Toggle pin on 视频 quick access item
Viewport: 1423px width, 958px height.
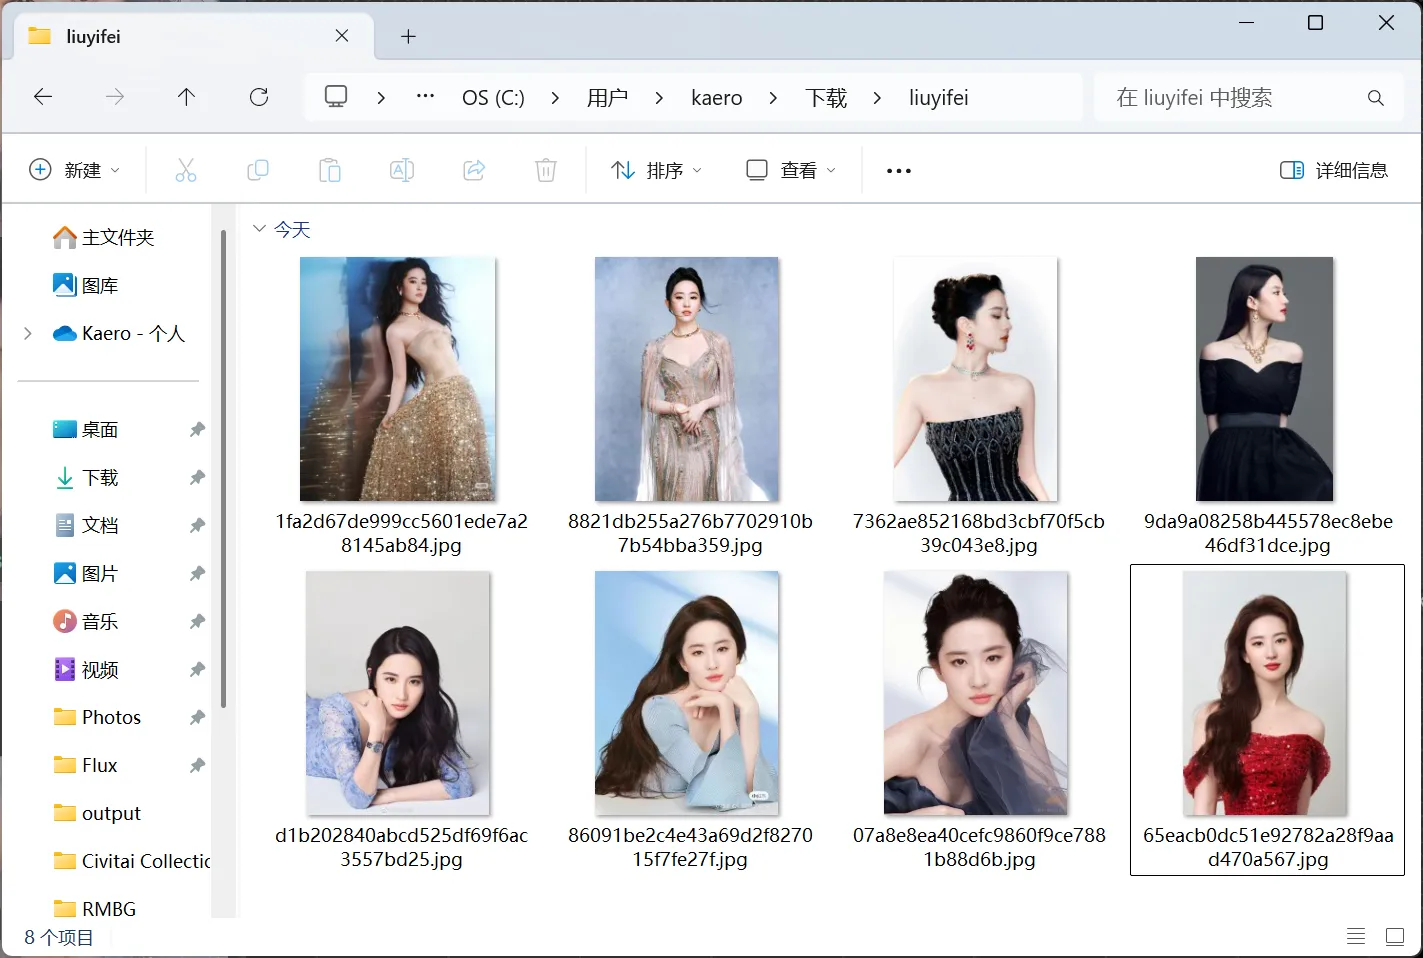point(197,669)
